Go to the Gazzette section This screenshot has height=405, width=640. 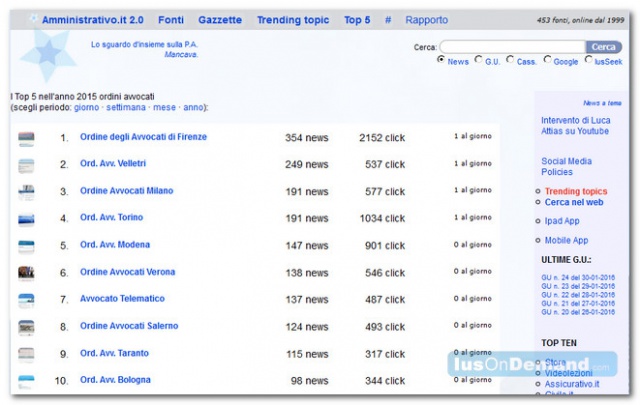click(220, 20)
